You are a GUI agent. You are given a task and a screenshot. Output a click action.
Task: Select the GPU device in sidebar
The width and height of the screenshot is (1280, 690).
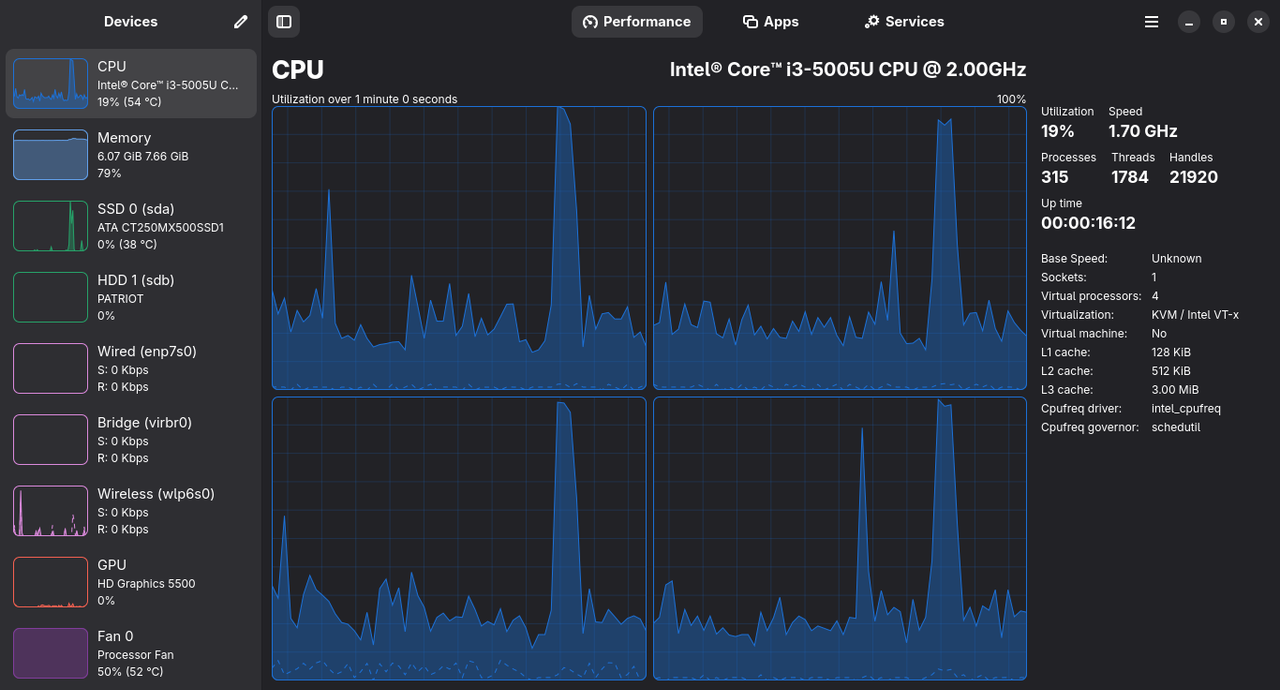131,582
